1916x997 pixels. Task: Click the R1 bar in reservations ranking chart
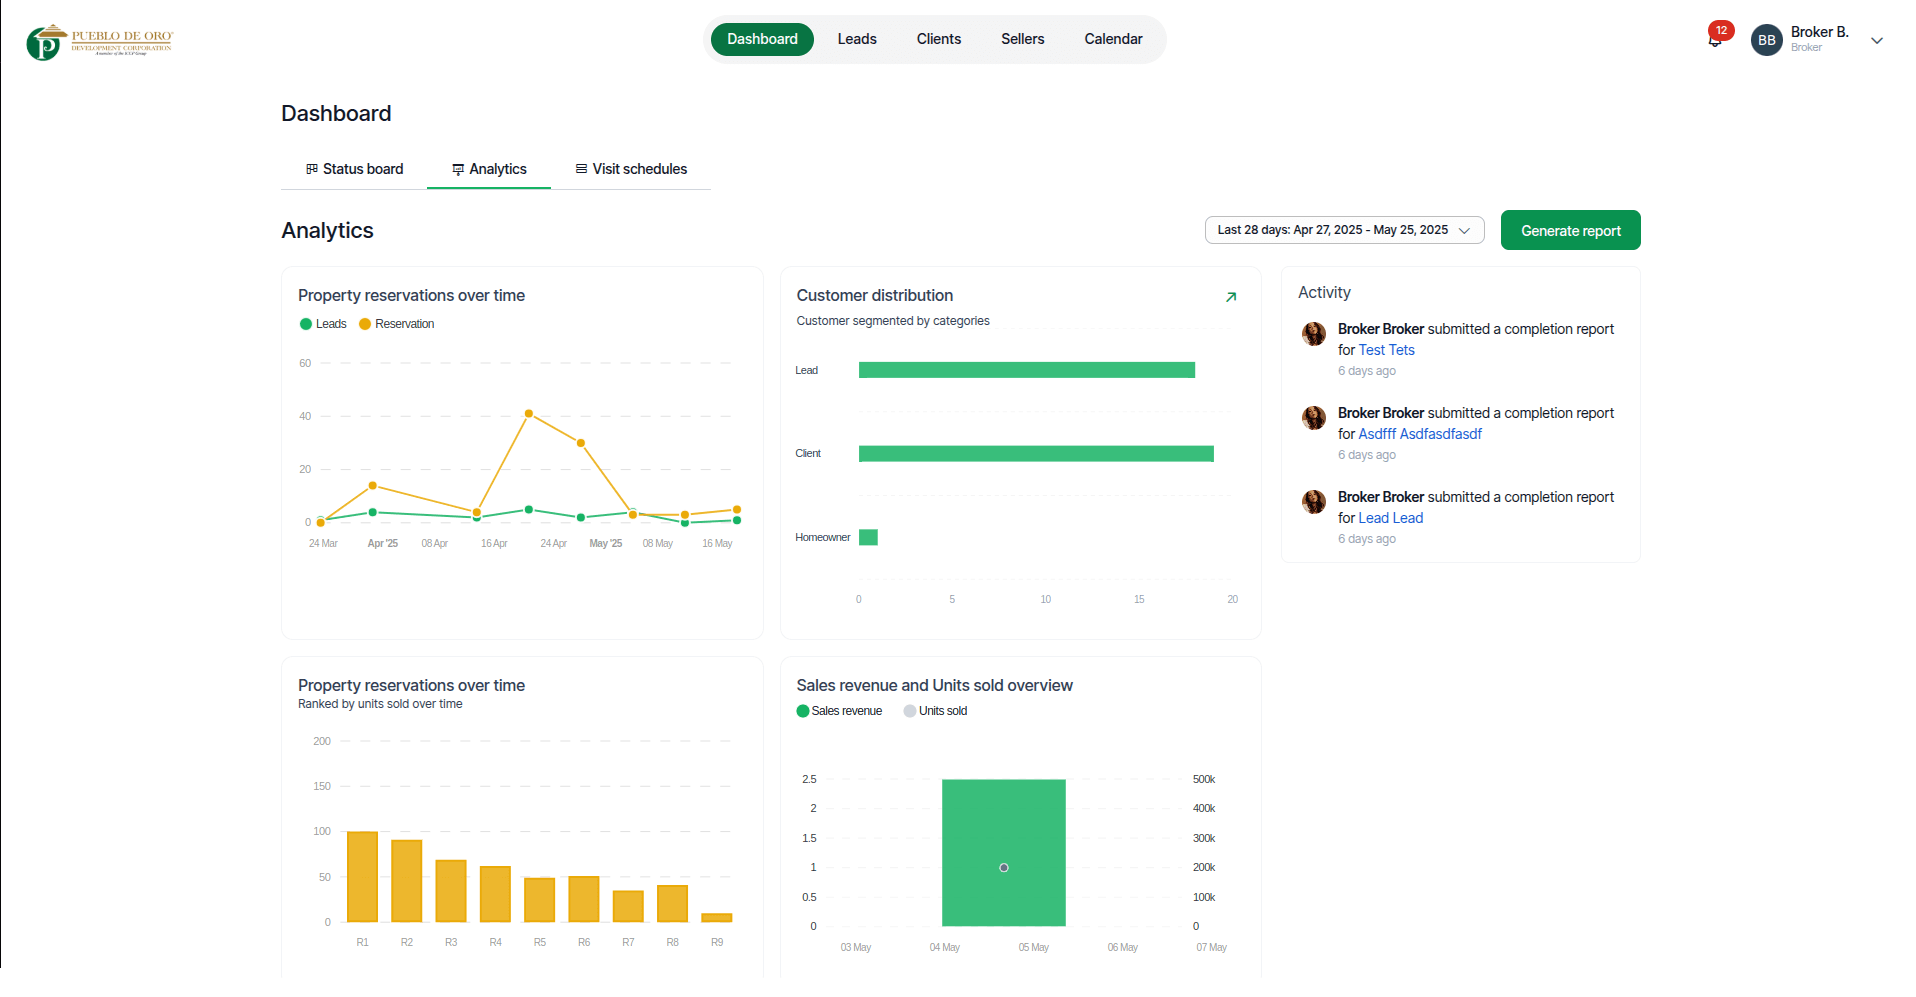[362, 876]
